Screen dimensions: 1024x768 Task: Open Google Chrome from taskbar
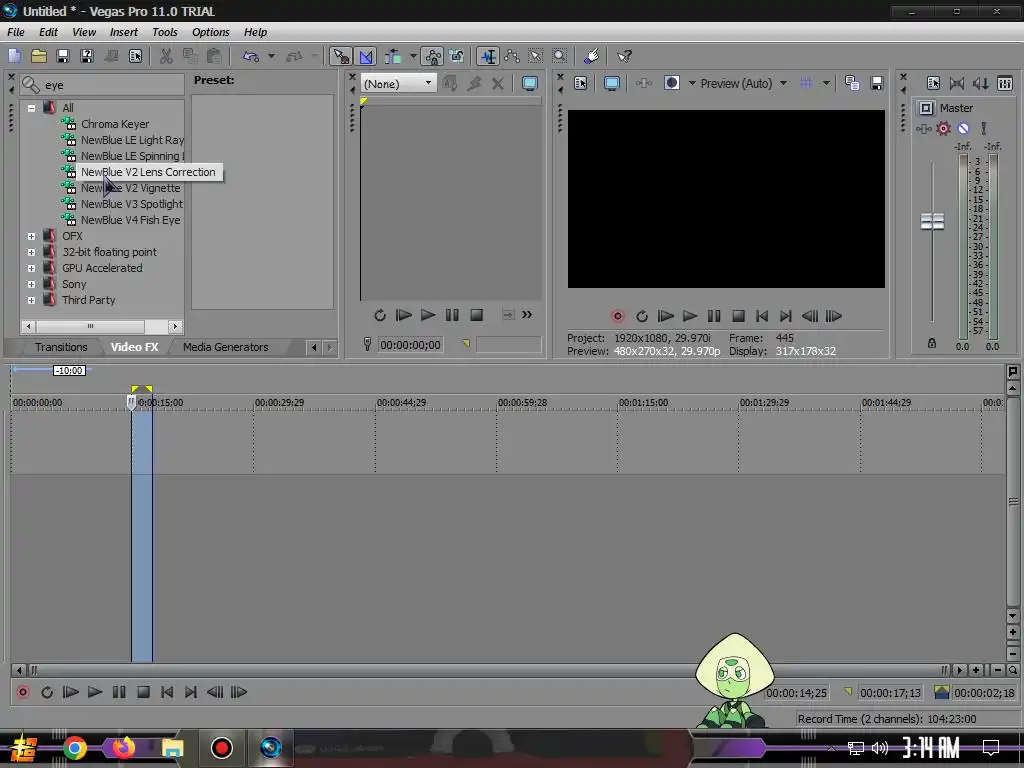coord(74,748)
